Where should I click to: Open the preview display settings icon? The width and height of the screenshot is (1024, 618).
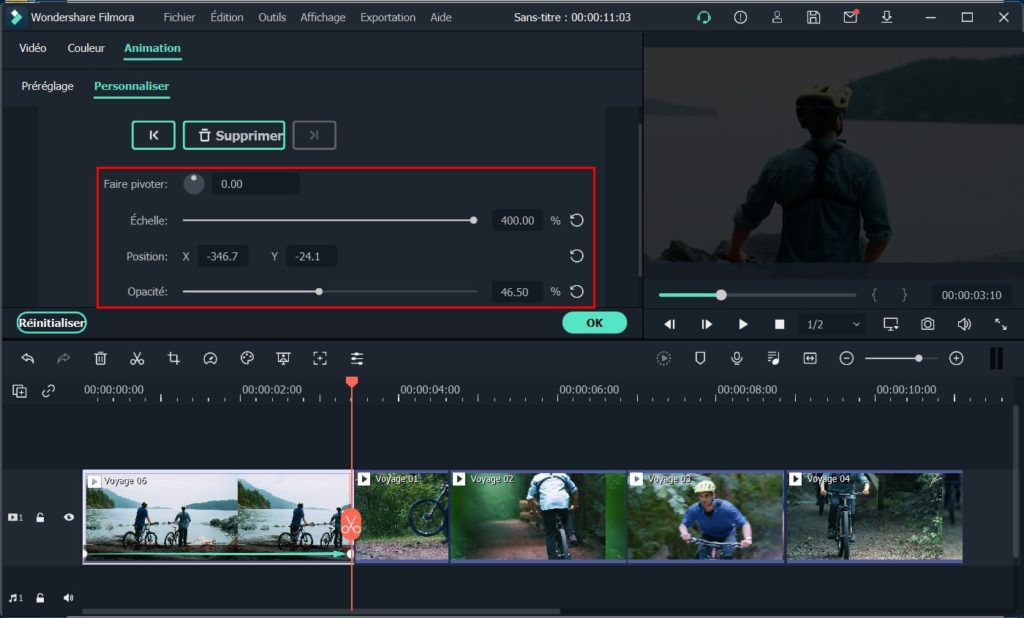[x=891, y=324]
